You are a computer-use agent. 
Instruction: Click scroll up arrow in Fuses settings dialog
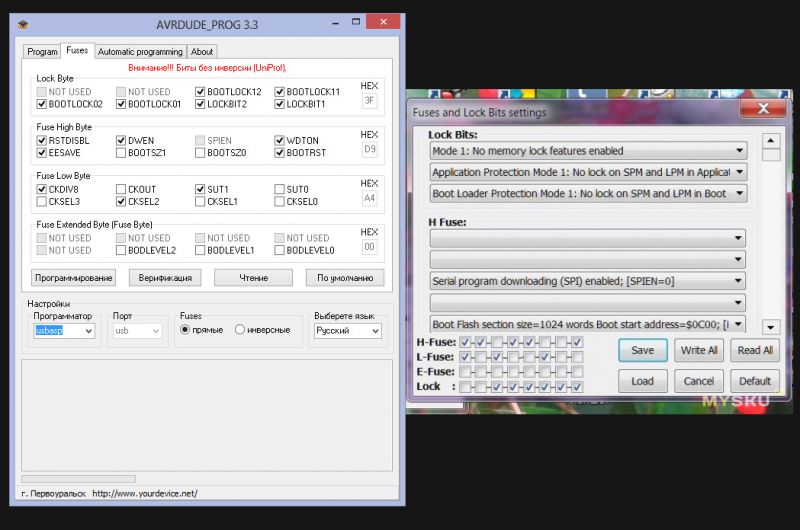point(770,141)
